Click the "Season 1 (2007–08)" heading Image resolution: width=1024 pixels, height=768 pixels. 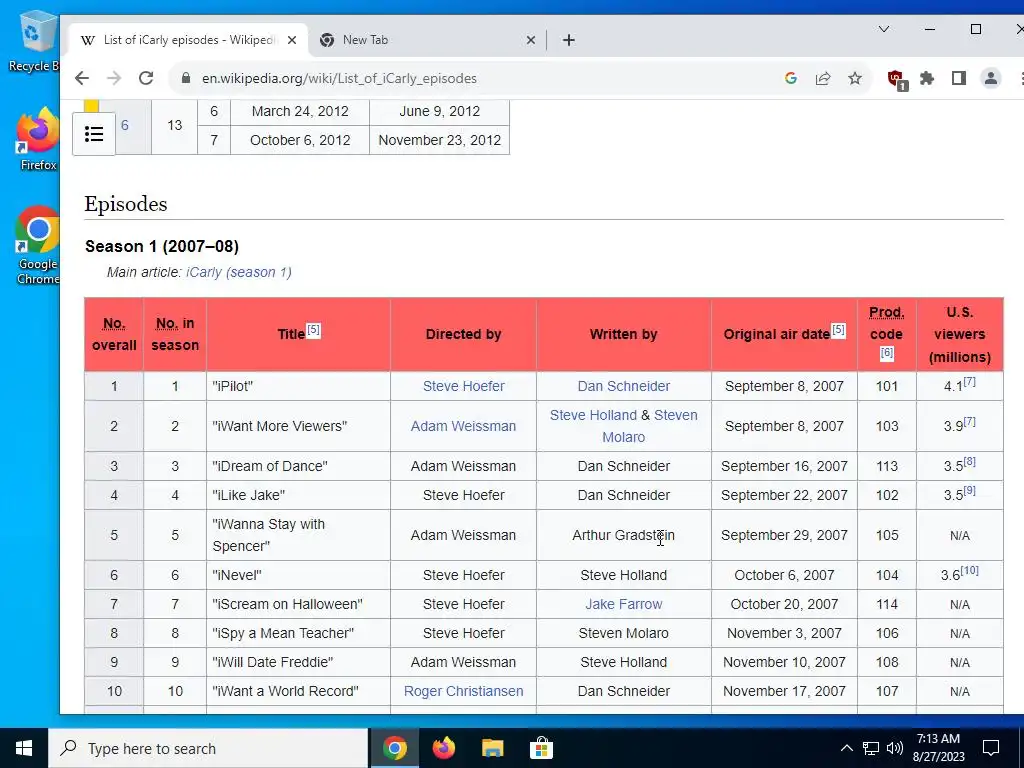click(x=162, y=246)
